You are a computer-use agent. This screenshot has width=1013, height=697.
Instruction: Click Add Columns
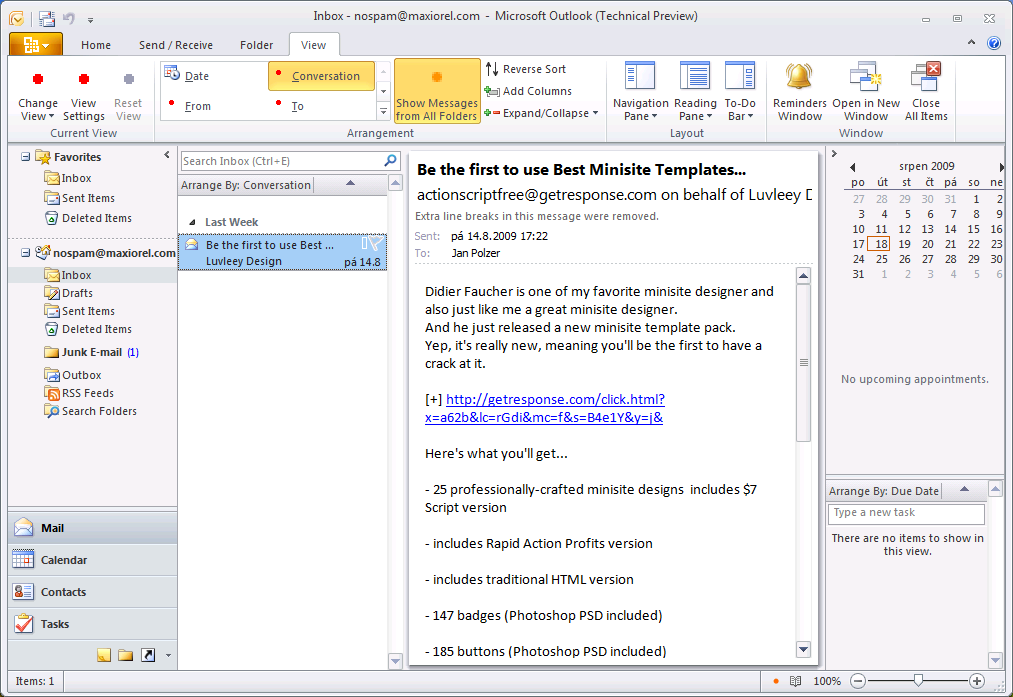click(529, 91)
